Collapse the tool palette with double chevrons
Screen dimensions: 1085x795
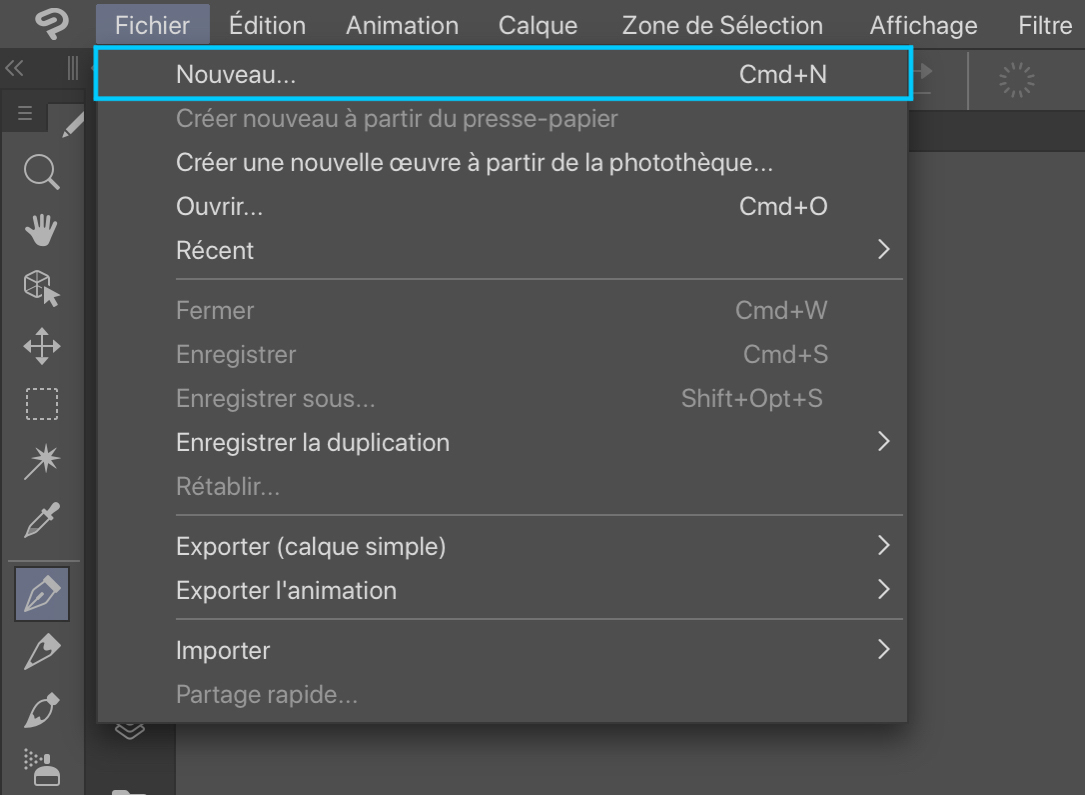pos(14,69)
